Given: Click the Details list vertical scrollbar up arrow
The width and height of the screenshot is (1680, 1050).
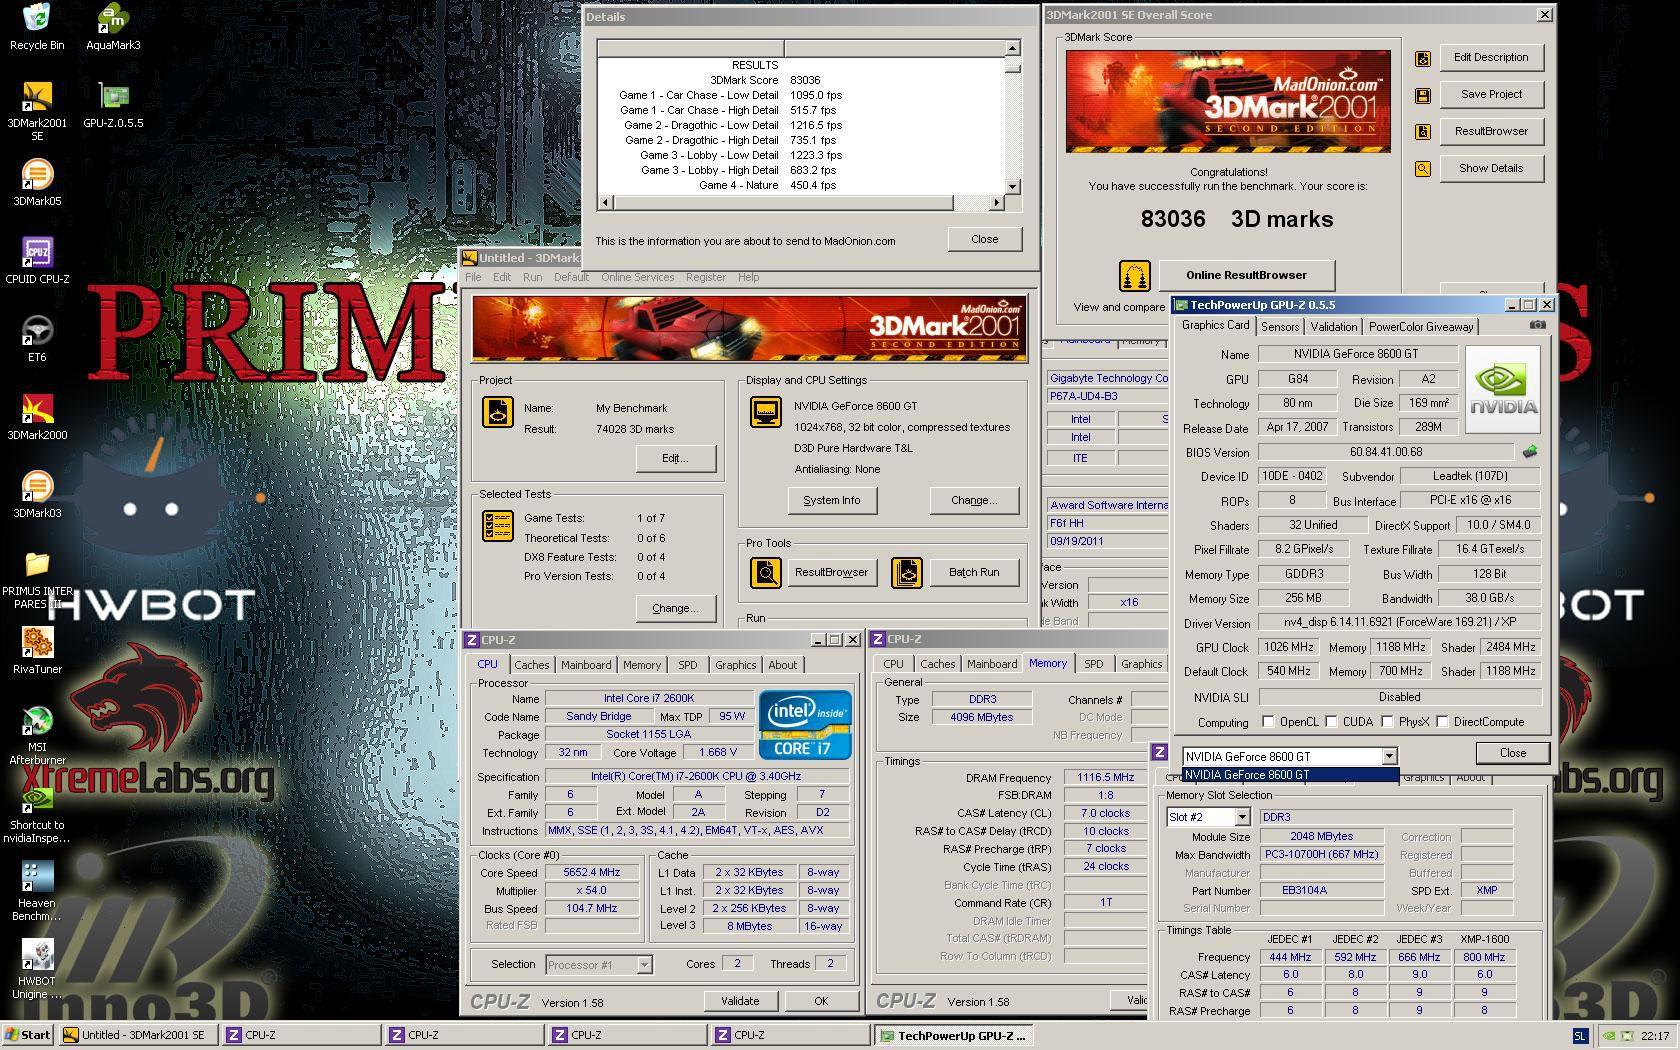Looking at the screenshot, I should [x=1013, y=47].
